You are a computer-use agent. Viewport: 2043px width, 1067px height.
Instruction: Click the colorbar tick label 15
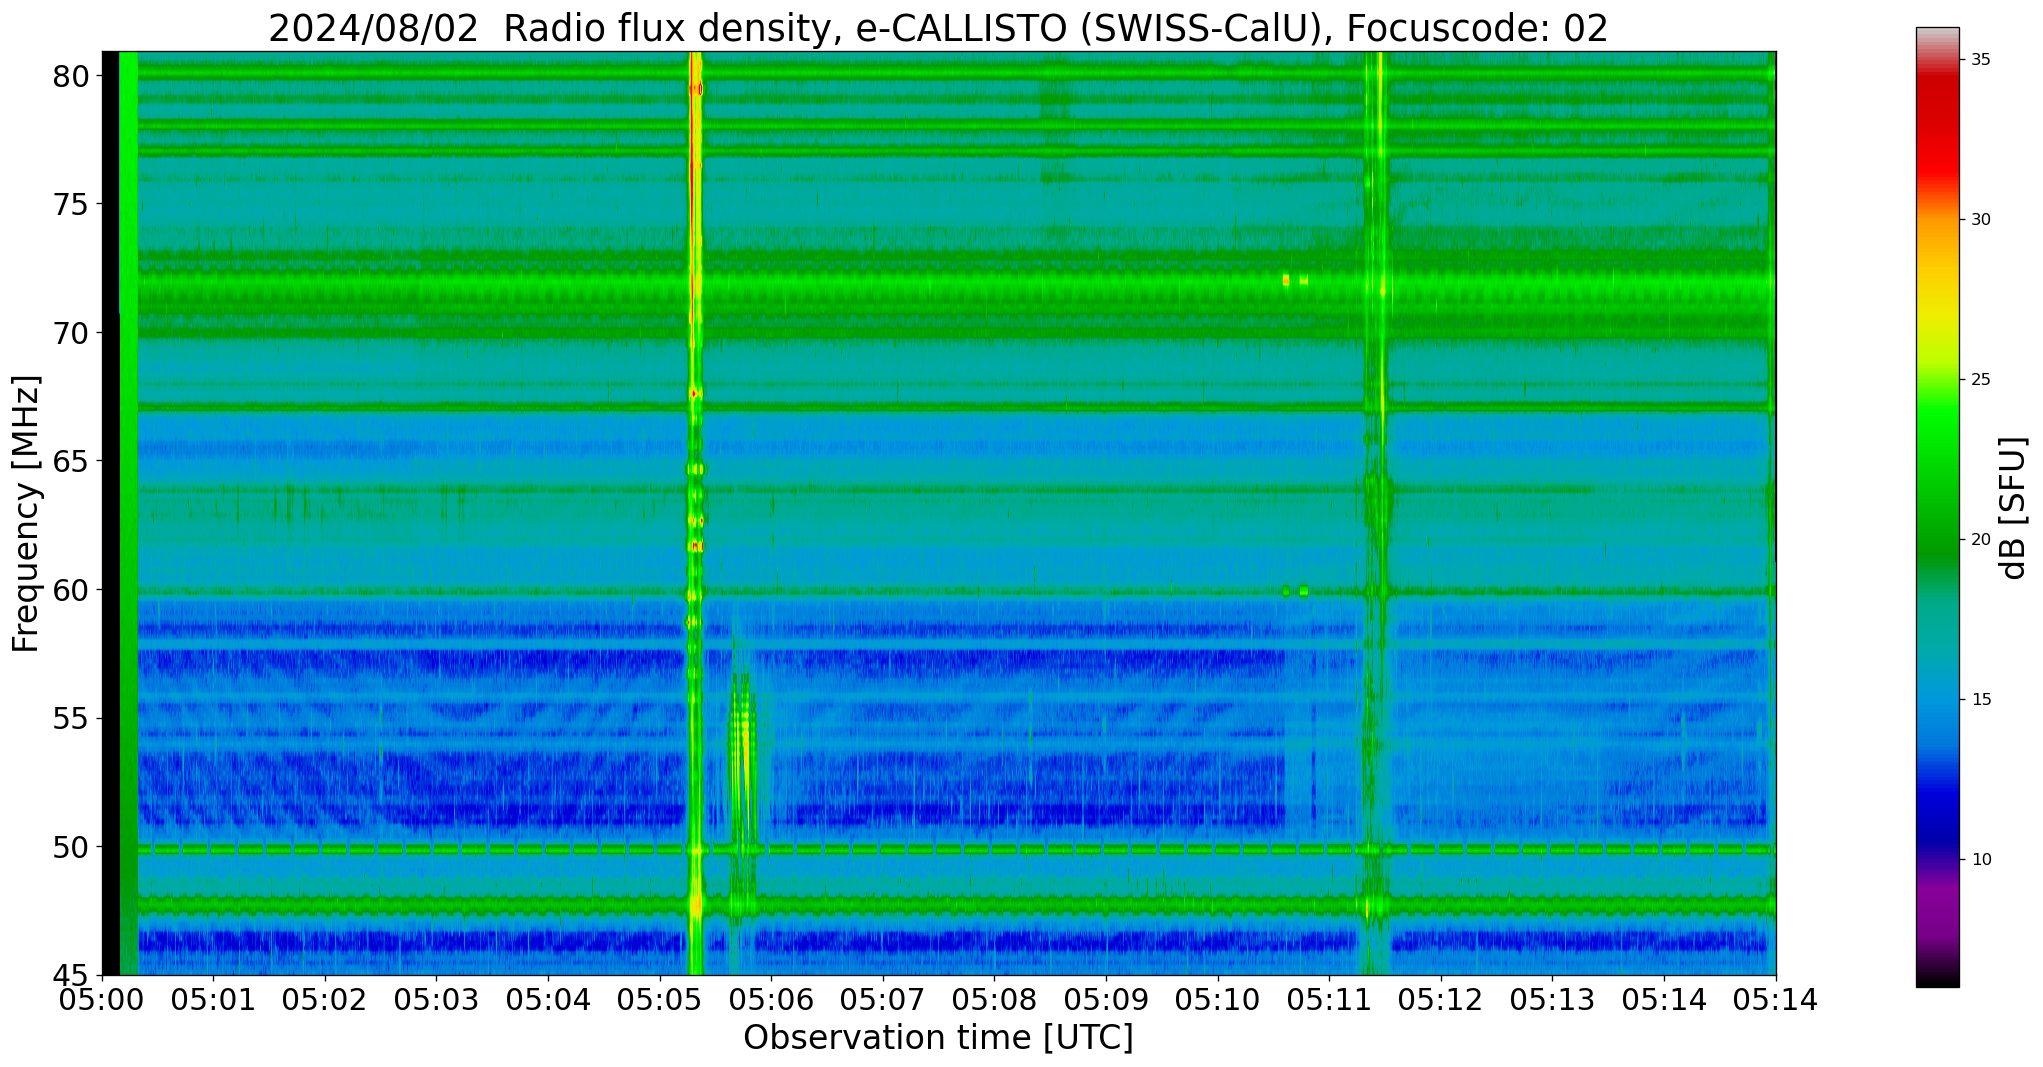pos(1980,700)
